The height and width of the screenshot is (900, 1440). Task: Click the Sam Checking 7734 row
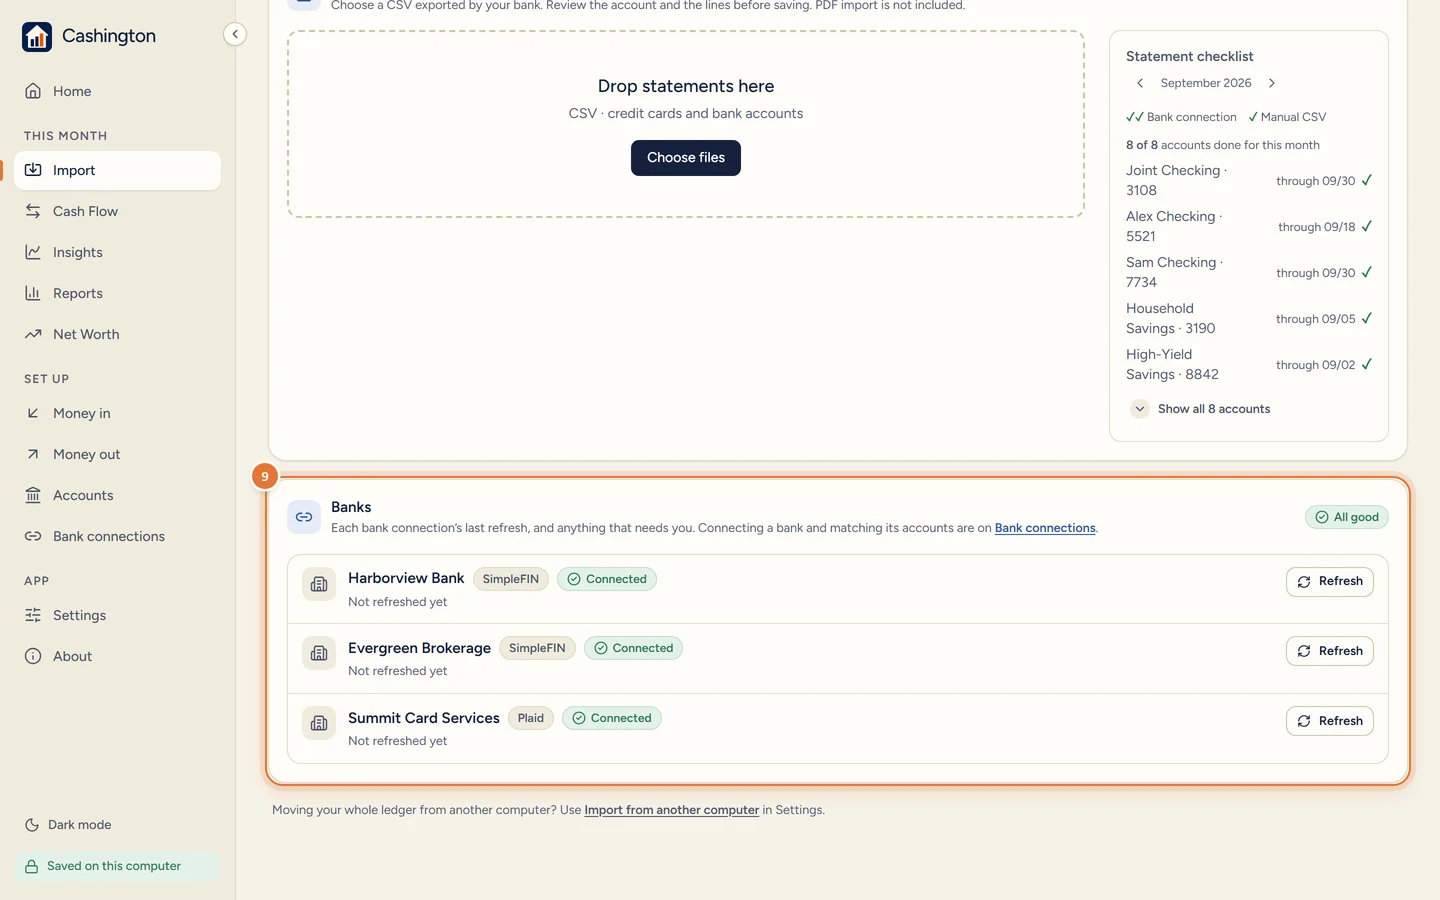click(x=1249, y=272)
